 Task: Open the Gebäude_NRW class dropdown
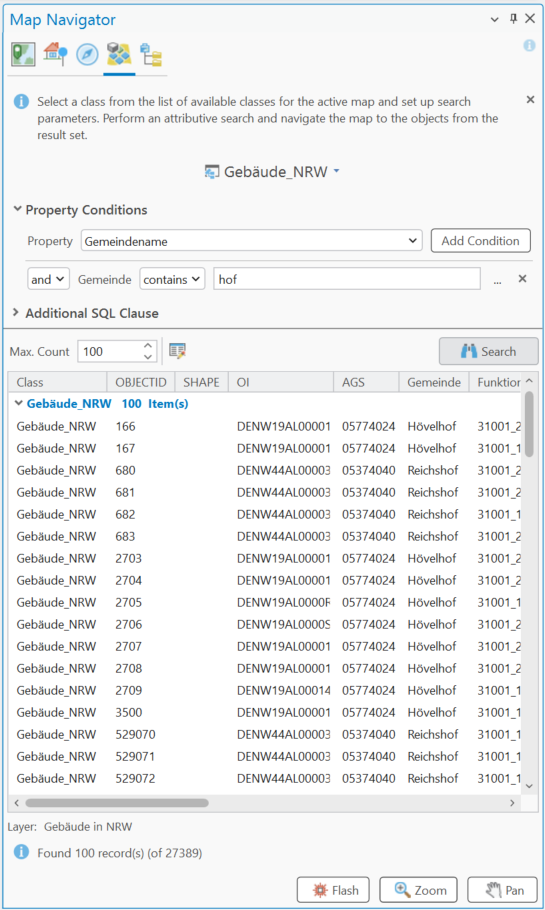[x=272, y=172]
